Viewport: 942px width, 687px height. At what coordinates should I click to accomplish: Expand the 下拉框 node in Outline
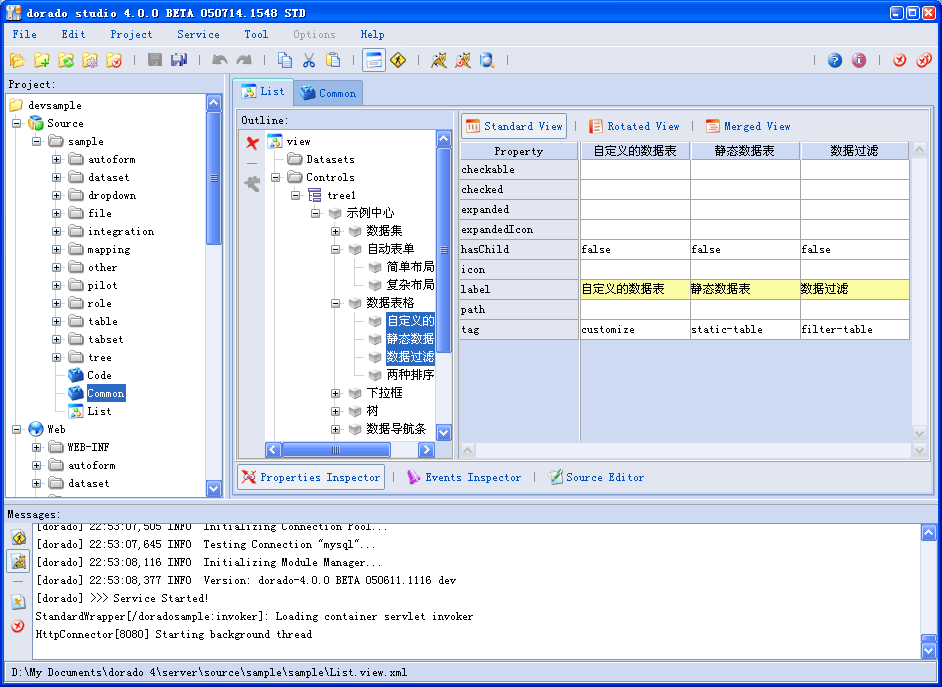[x=336, y=393]
